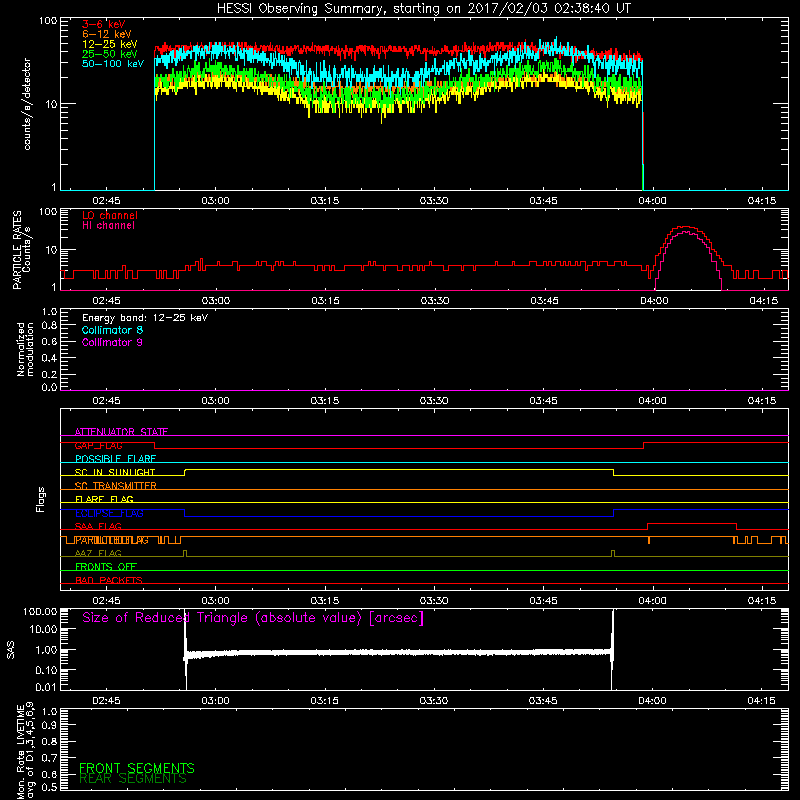Click the green 25-50 keV legend entry
800x800 pixels.
(x=109, y=54)
